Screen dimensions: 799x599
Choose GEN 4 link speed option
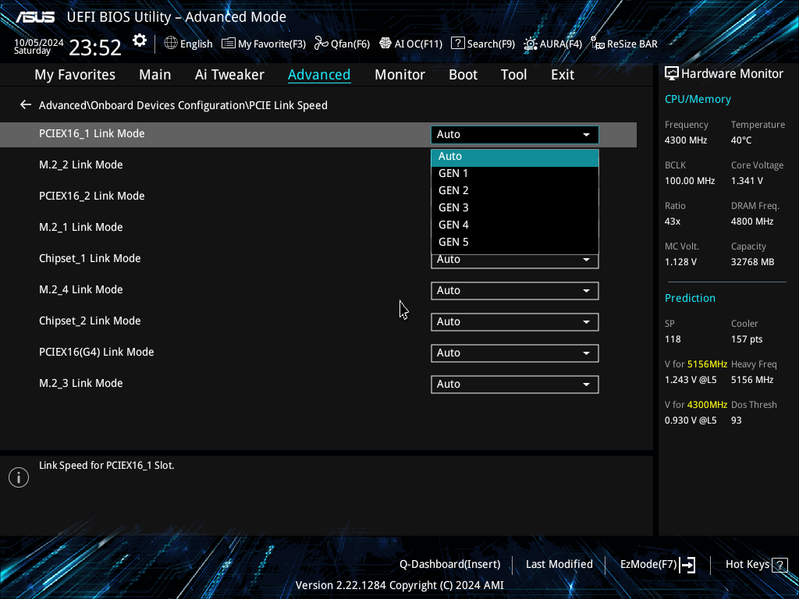click(515, 225)
